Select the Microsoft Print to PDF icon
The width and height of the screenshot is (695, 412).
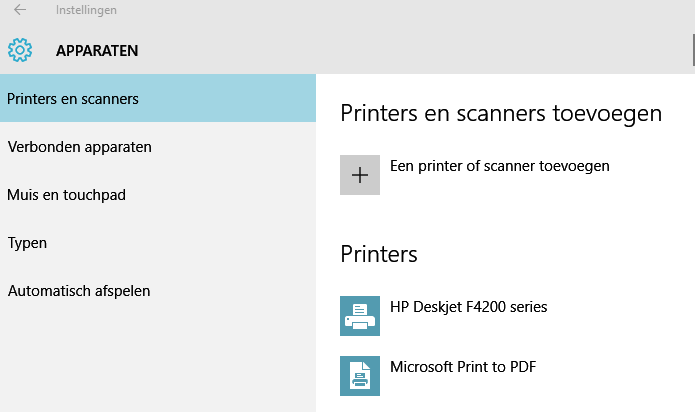pos(360,376)
